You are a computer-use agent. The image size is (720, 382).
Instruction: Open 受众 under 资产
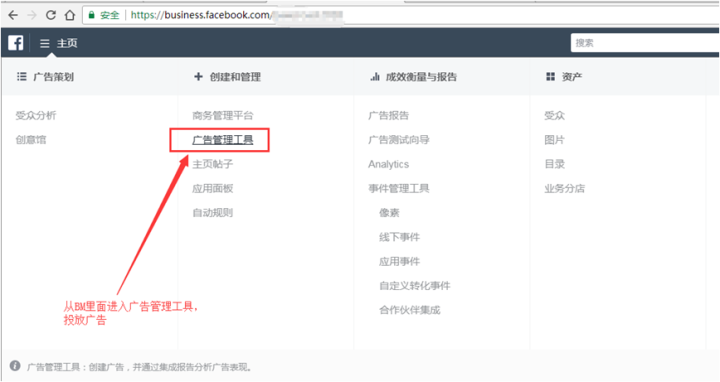[x=554, y=115]
